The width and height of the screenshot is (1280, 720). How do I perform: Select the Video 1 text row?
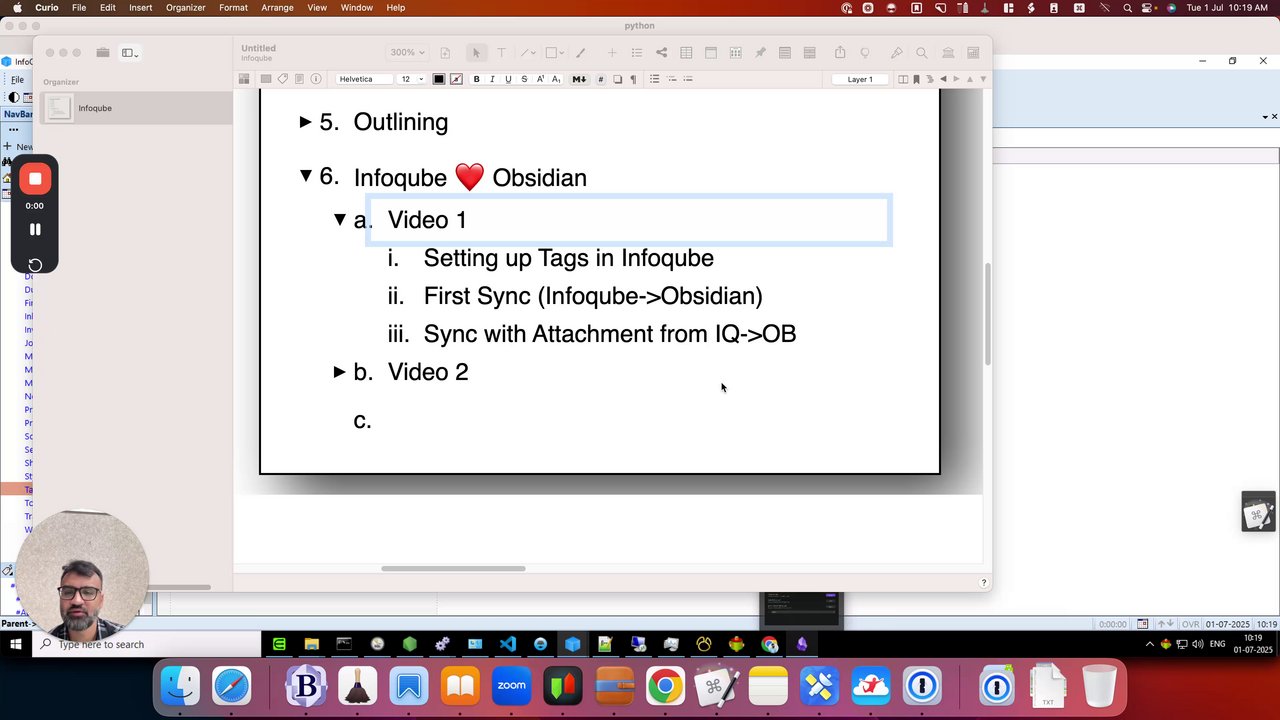629,220
